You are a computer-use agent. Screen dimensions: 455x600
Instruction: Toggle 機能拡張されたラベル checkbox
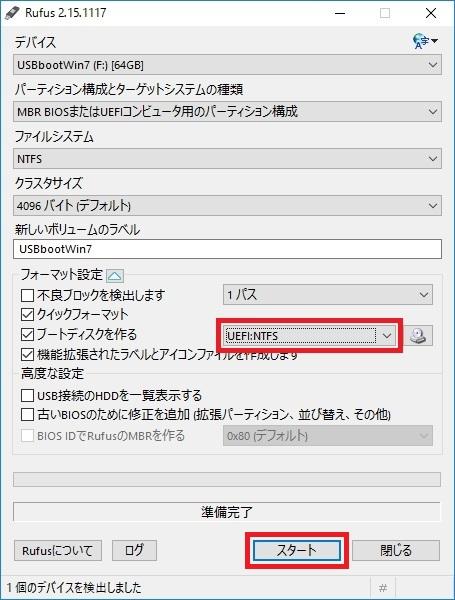click(27, 354)
